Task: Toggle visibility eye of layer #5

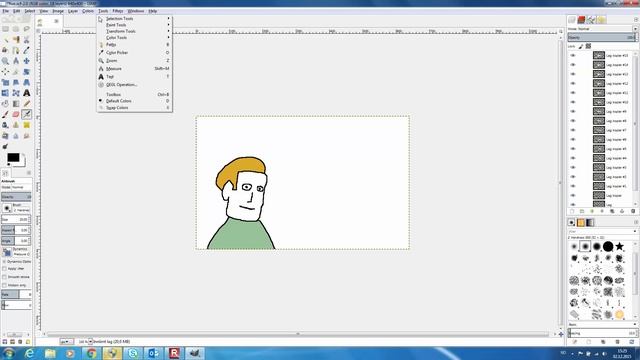Action: coord(573,149)
